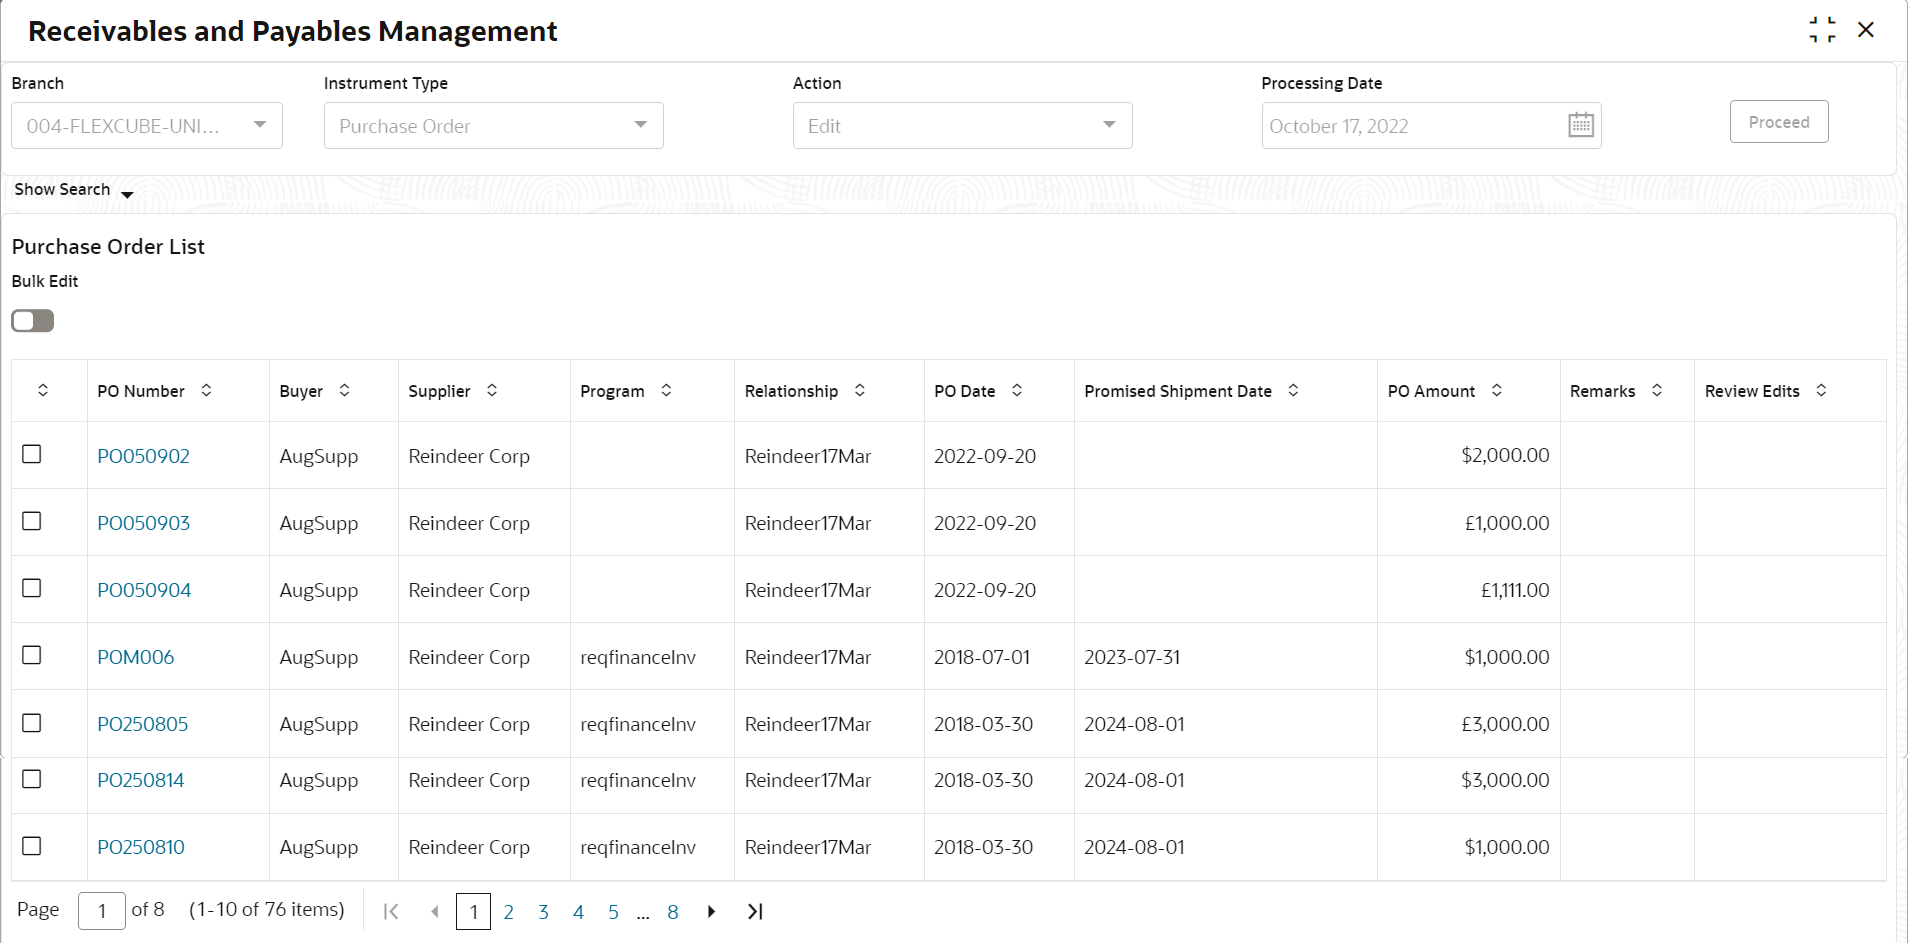Go to next page of results
1908x943 pixels.
[x=711, y=911]
